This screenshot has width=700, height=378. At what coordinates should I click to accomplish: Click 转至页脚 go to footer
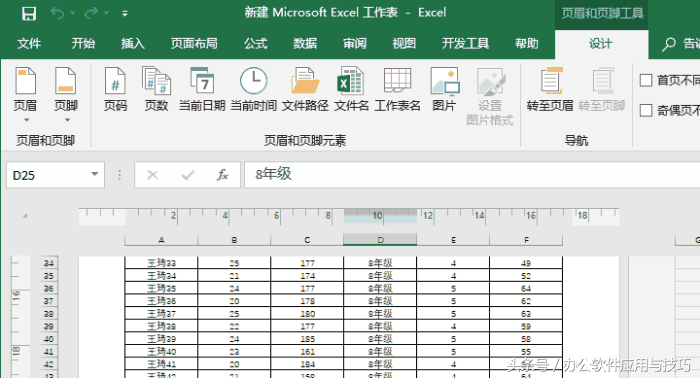tap(602, 89)
